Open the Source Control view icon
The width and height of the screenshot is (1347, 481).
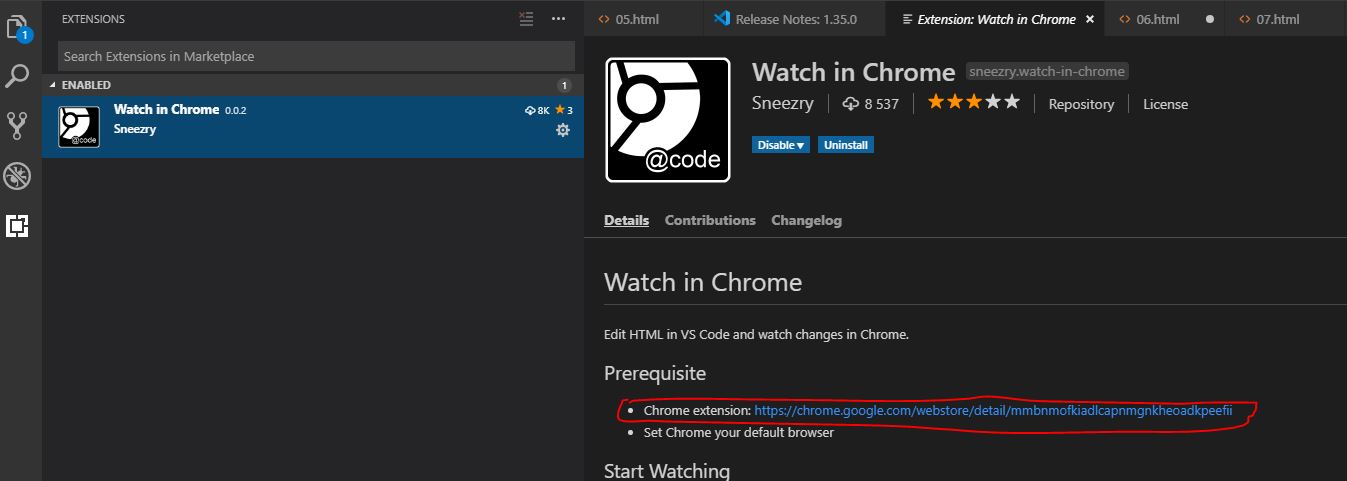(x=18, y=125)
